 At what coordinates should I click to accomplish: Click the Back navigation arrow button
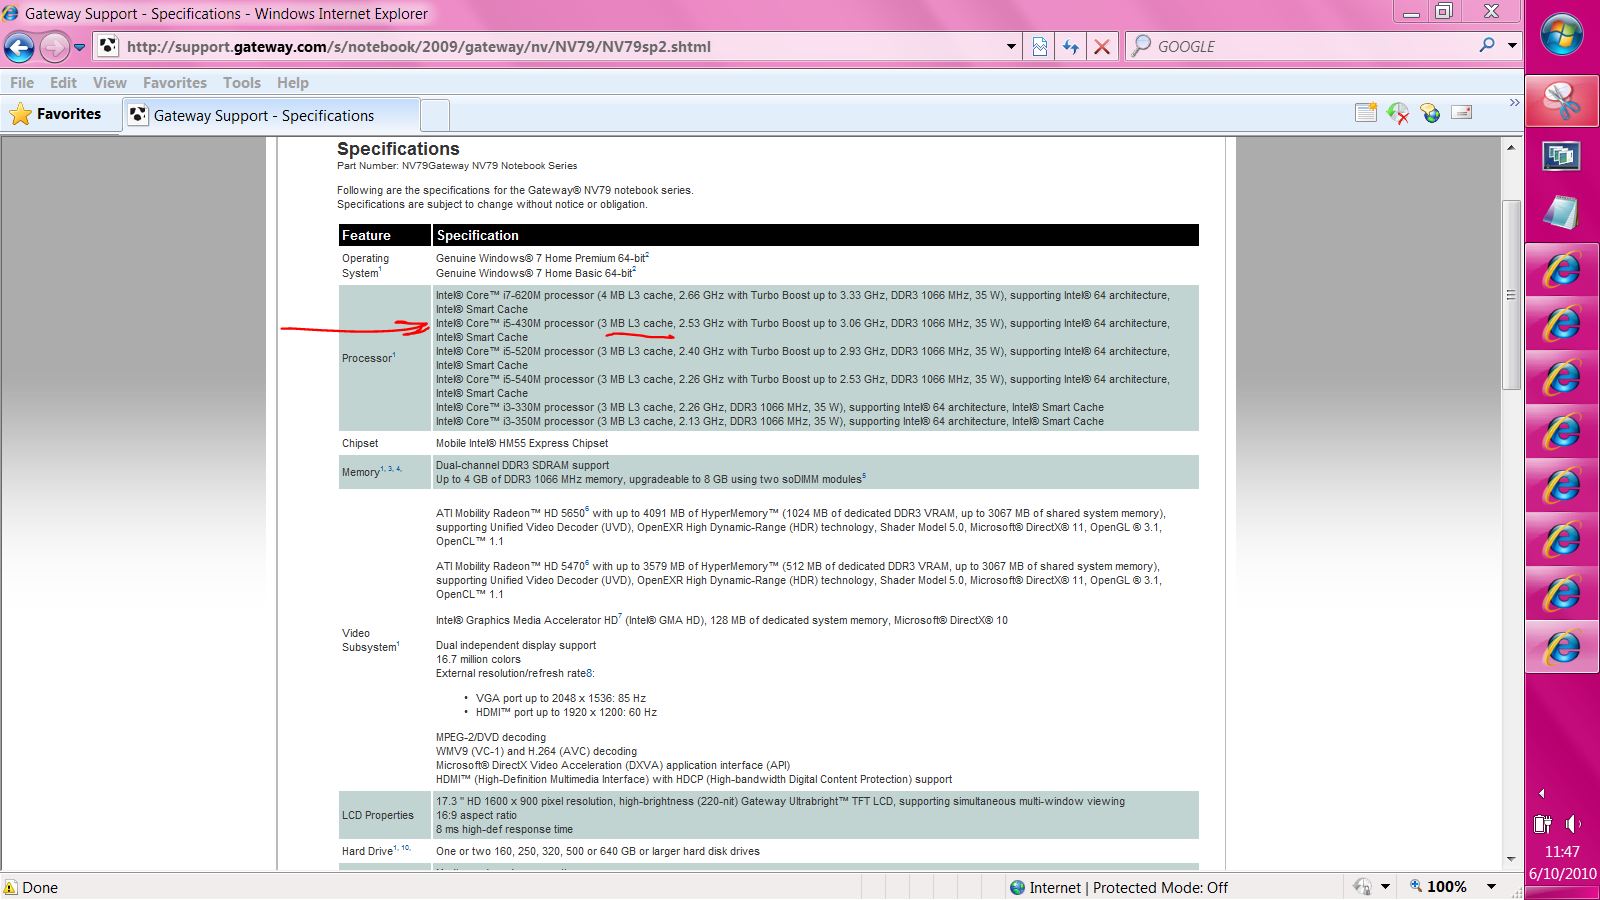(x=19, y=47)
